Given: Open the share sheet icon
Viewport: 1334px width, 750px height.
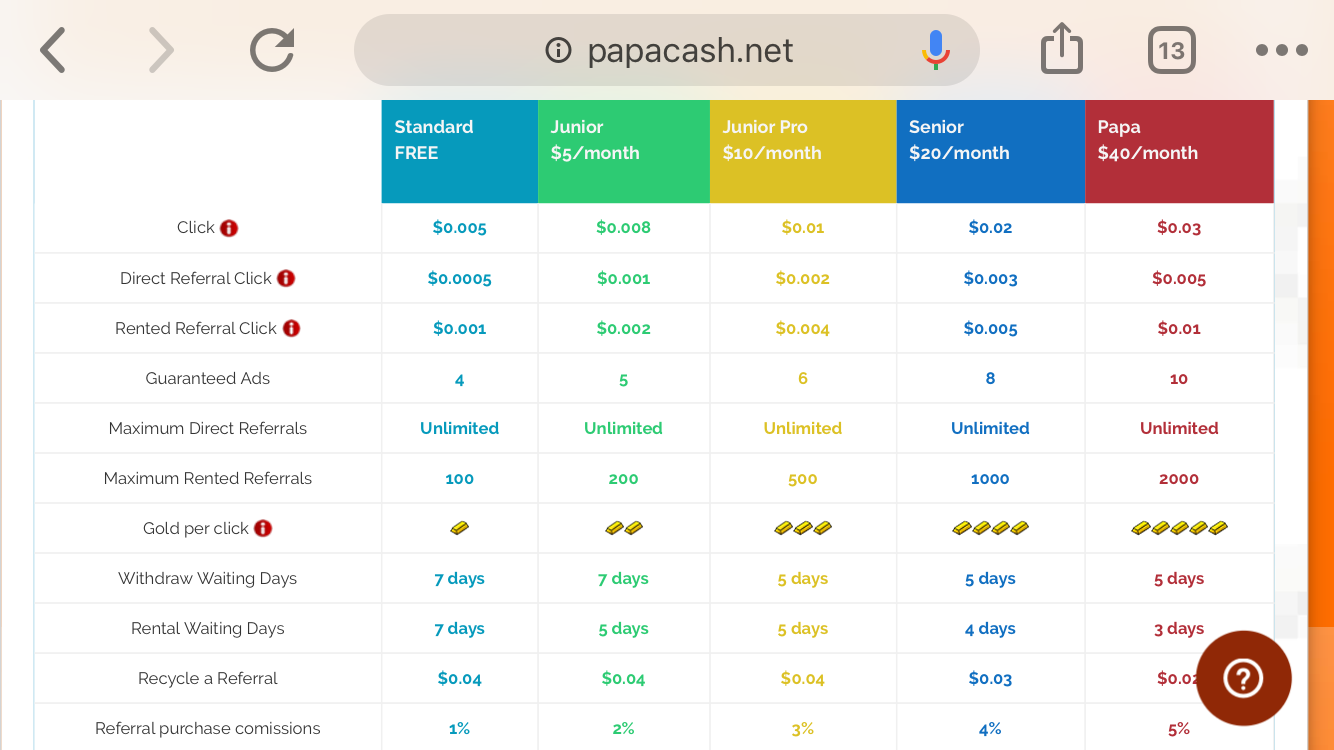Looking at the screenshot, I should [x=1062, y=50].
